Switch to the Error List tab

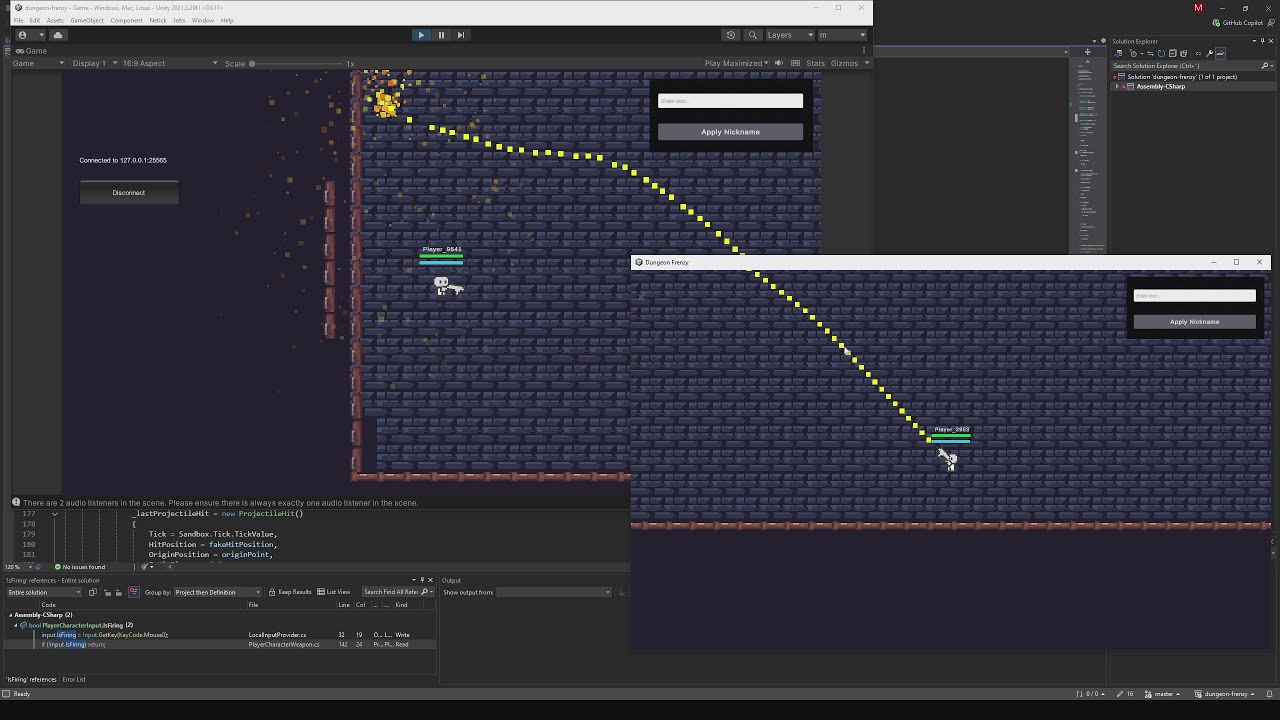(74, 680)
